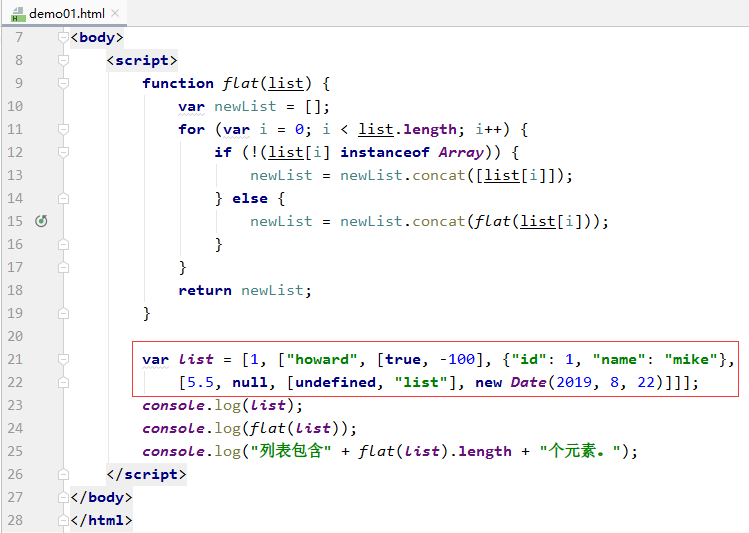The width and height of the screenshot is (749, 533).
Task: Select line number 20 in gutter
Action: [x=15, y=336]
